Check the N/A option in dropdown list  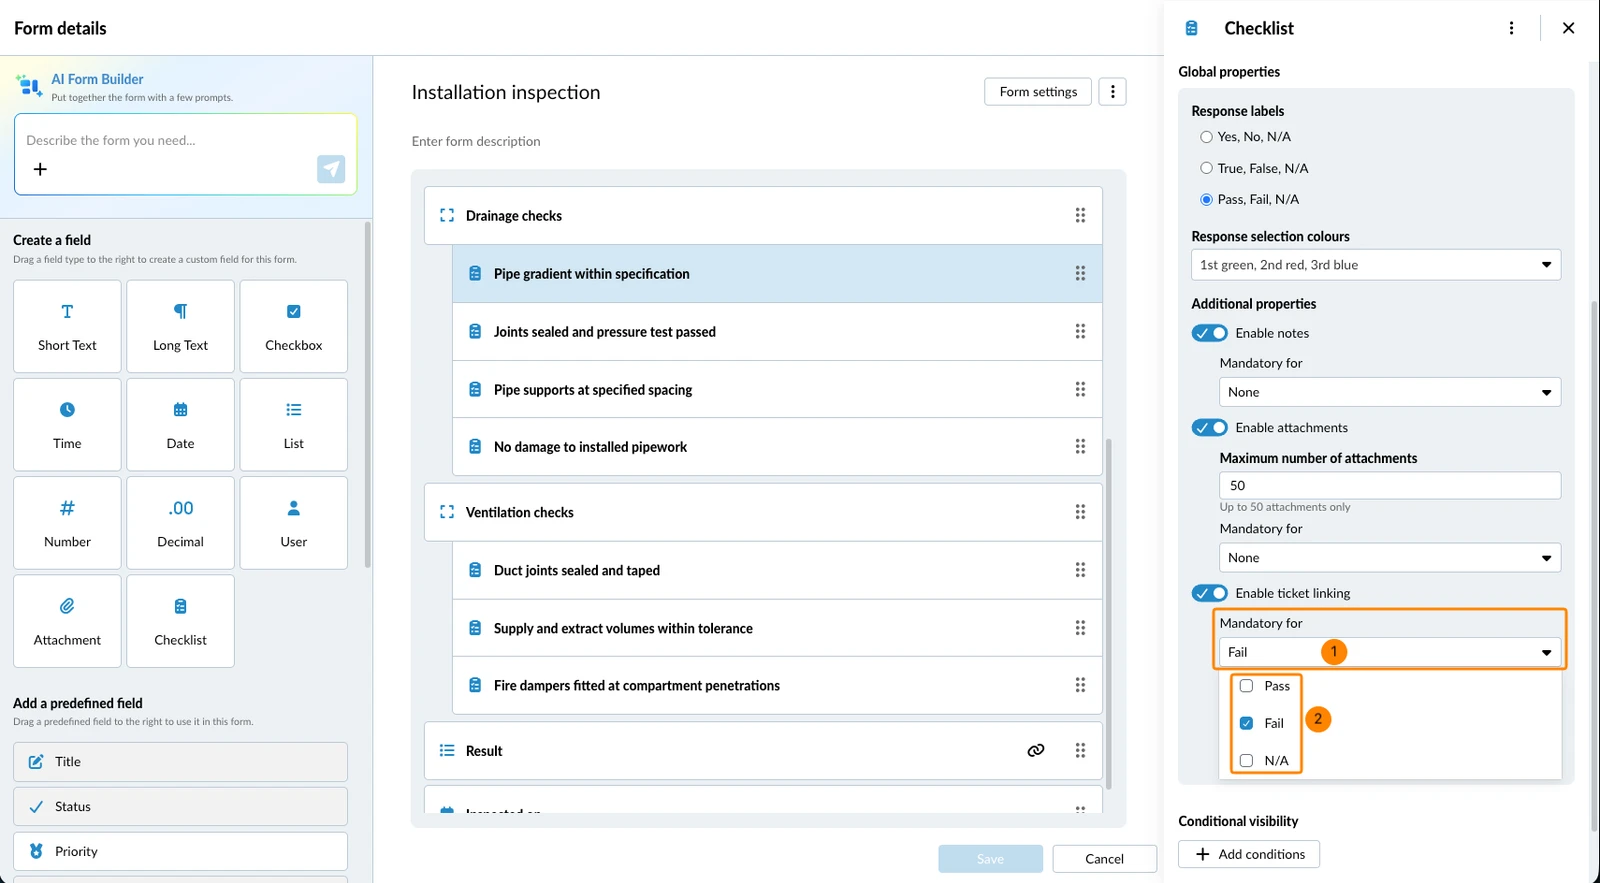pyautogui.click(x=1246, y=760)
